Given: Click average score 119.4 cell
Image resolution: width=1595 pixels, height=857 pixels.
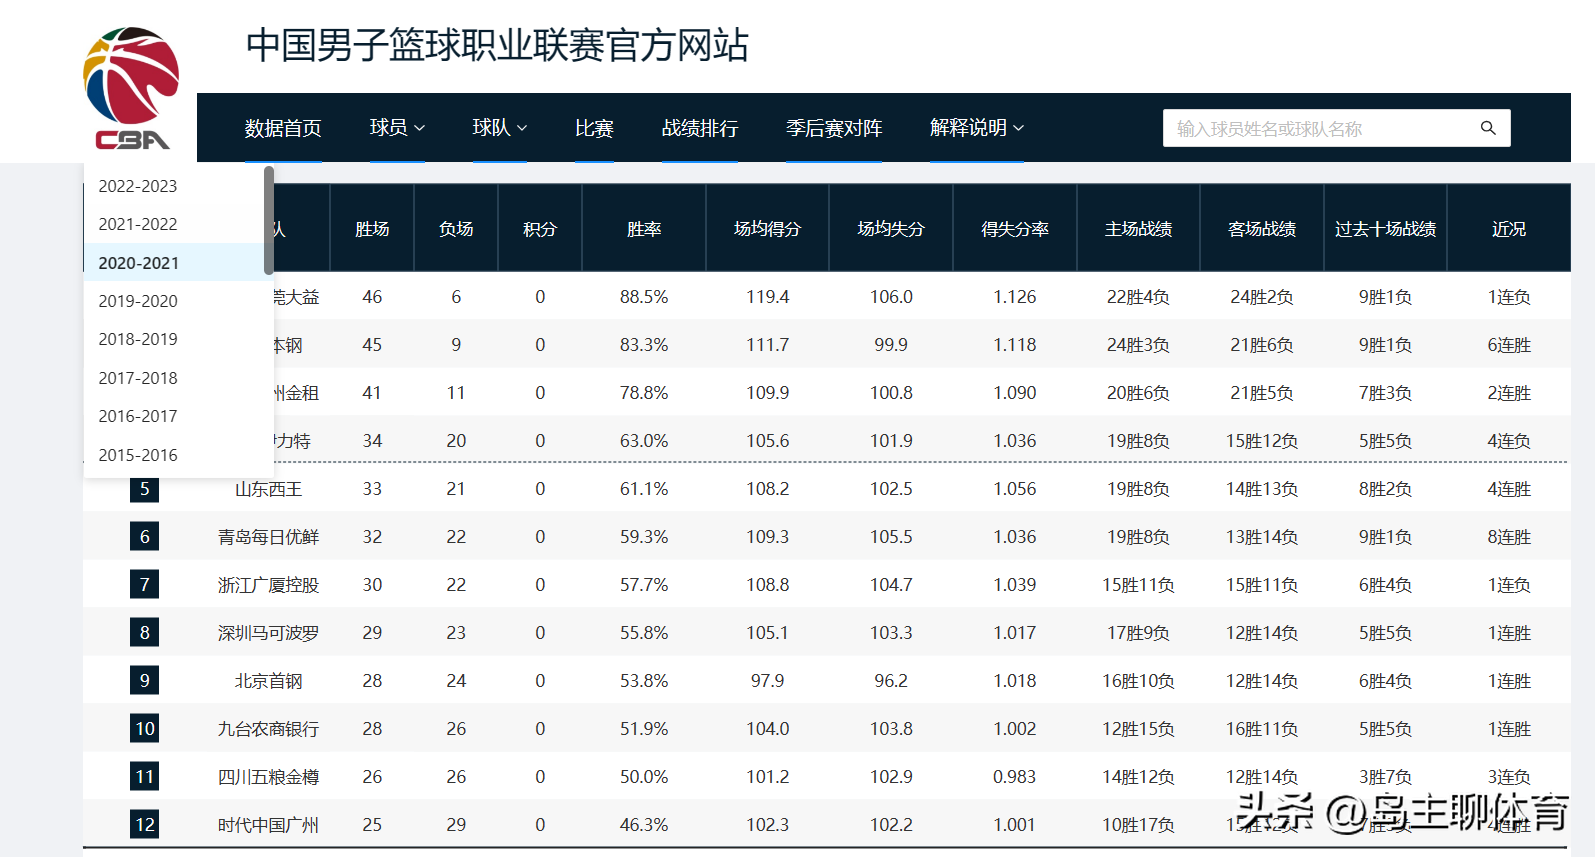Looking at the screenshot, I should pyautogui.click(x=768, y=297).
